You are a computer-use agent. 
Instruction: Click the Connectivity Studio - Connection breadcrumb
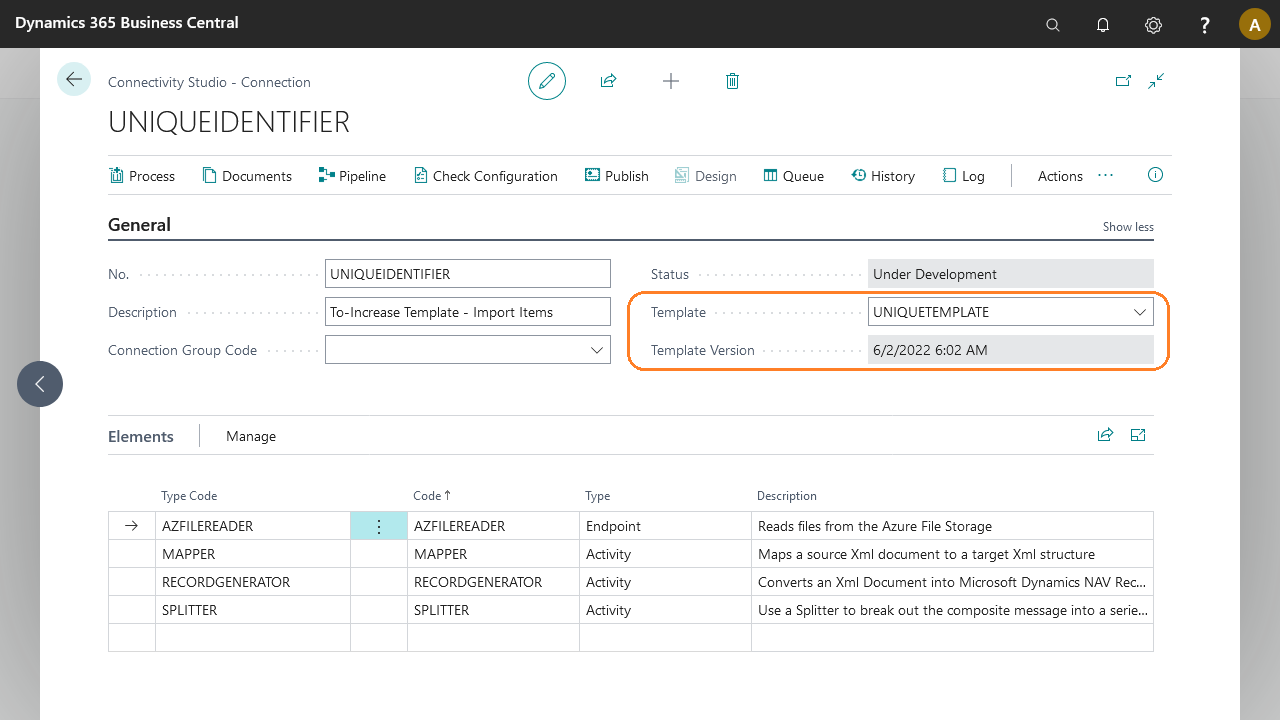(209, 82)
